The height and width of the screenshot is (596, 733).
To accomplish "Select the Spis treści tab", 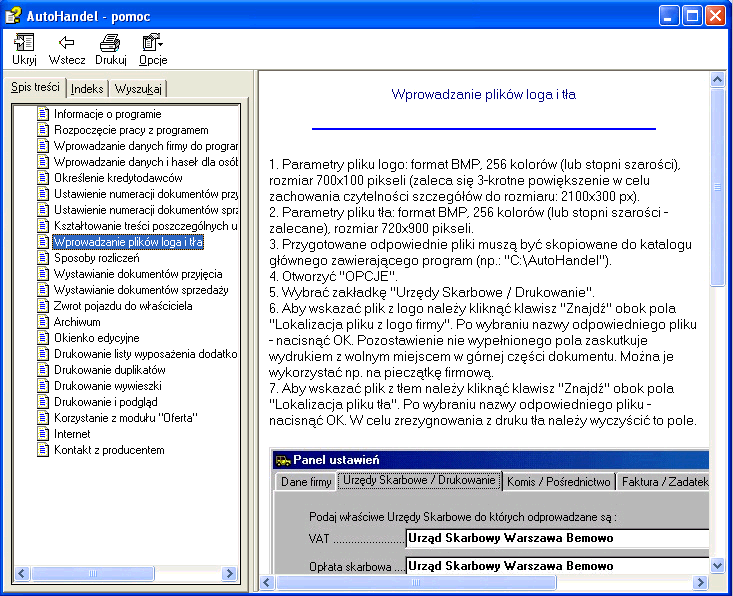I will (35, 88).
